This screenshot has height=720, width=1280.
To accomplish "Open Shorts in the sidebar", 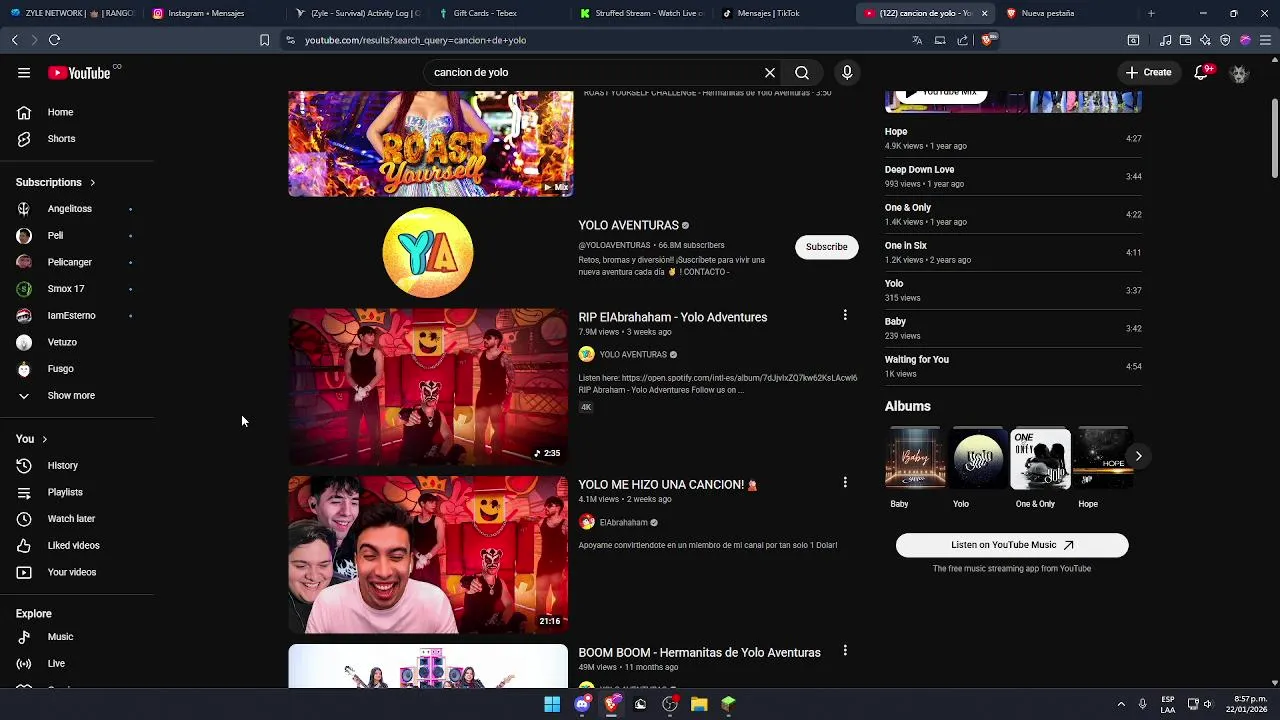I will point(61,139).
